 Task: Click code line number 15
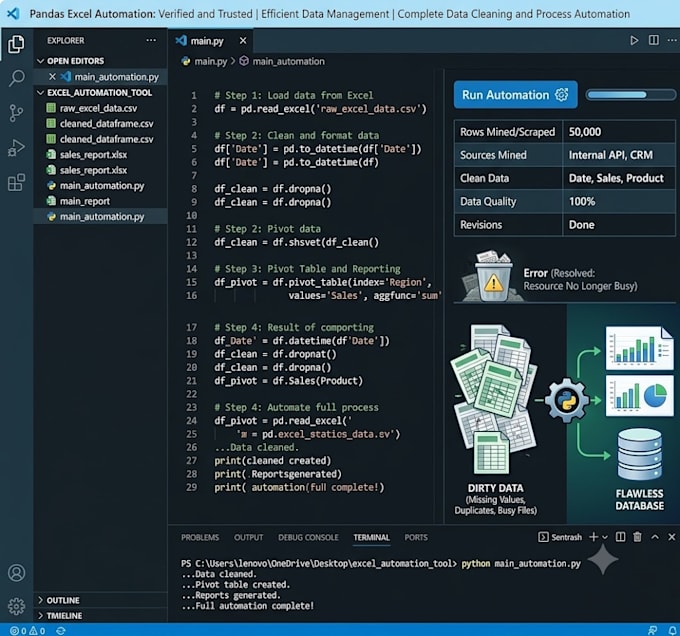pos(192,282)
